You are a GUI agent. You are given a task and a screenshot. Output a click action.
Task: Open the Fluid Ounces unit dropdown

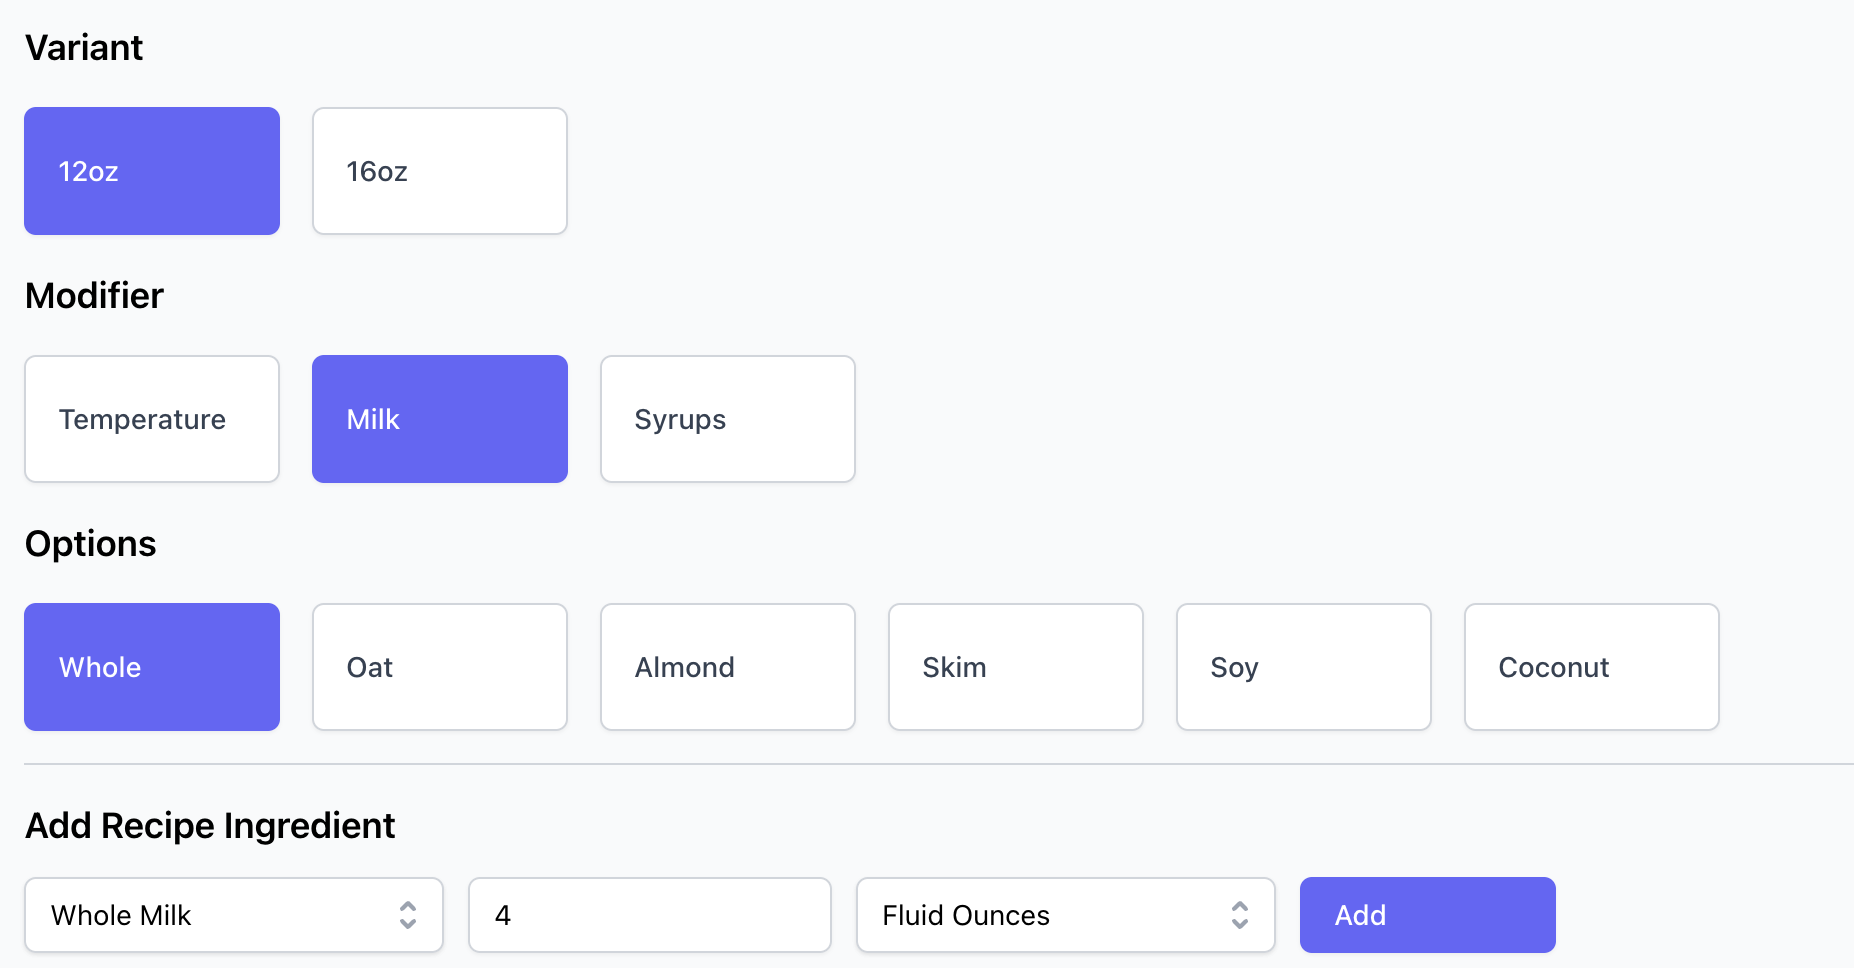point(1066,915)
